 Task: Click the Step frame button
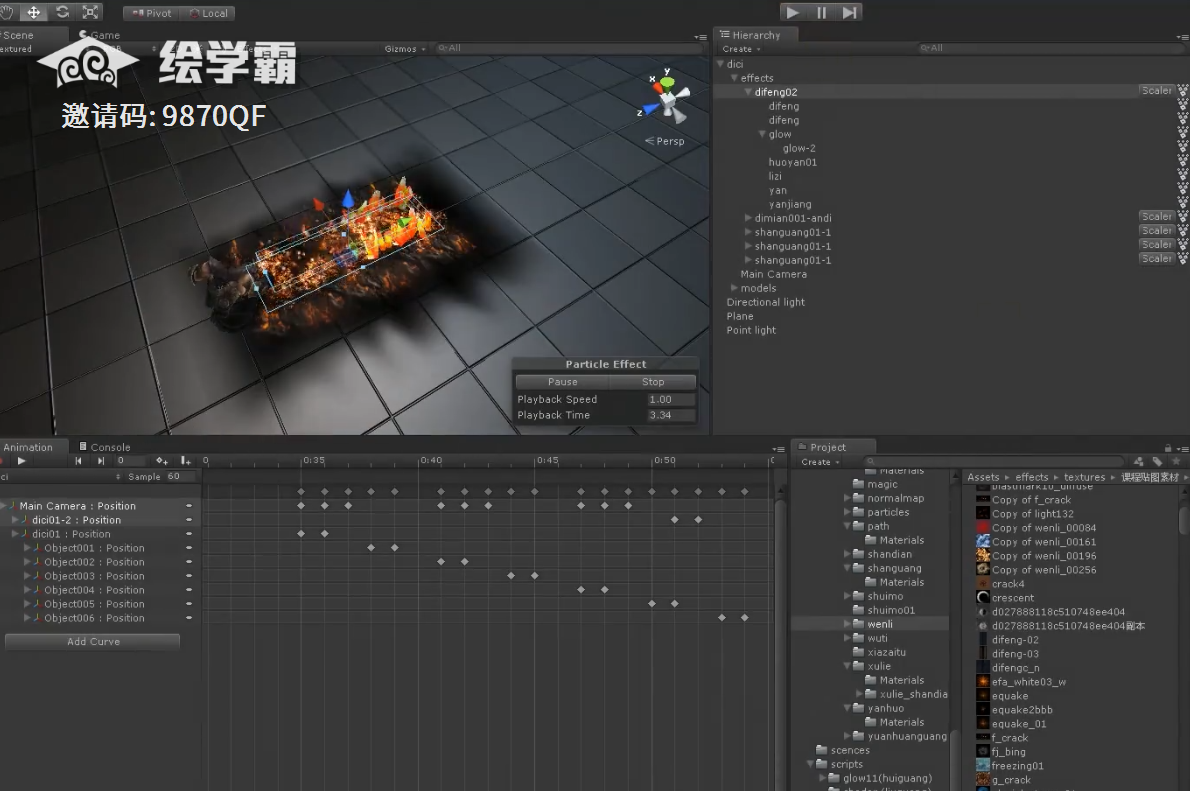coord(849,12)
